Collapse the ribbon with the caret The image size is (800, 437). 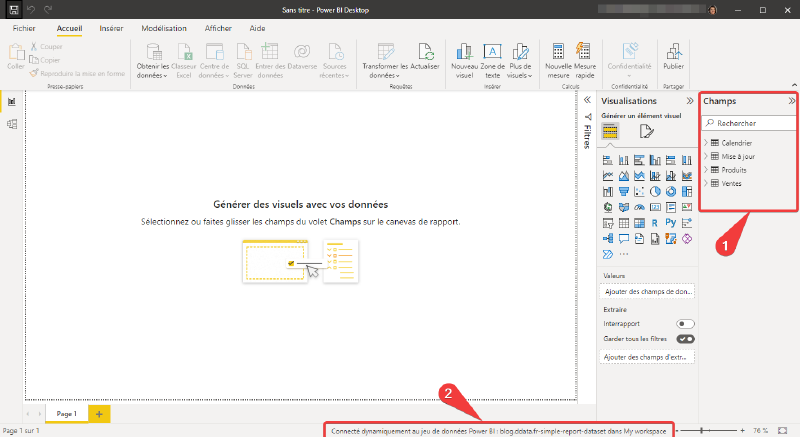[794, 85]
